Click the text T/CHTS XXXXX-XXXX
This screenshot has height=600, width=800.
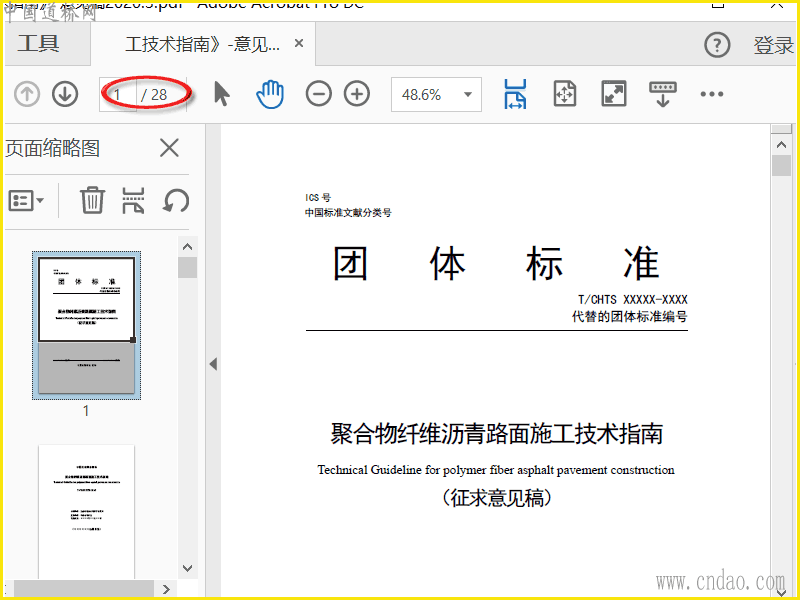tap(633, 299)
